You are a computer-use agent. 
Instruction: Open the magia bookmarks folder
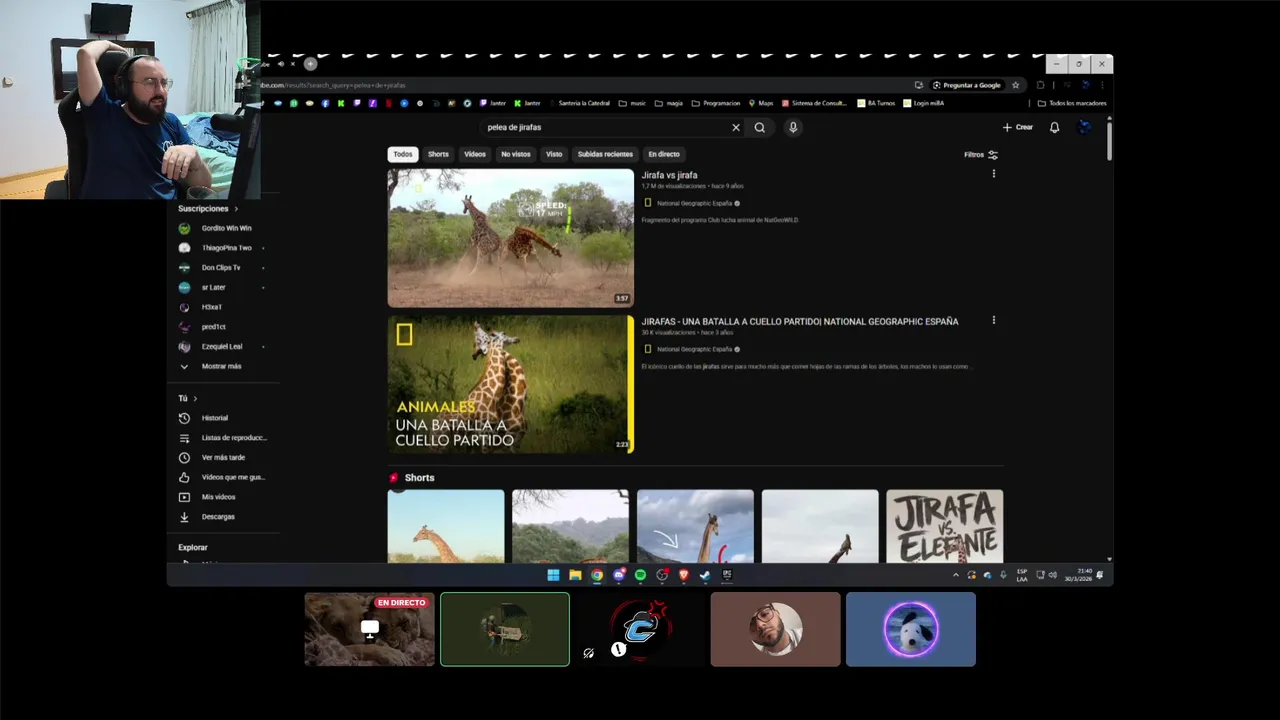669,103
